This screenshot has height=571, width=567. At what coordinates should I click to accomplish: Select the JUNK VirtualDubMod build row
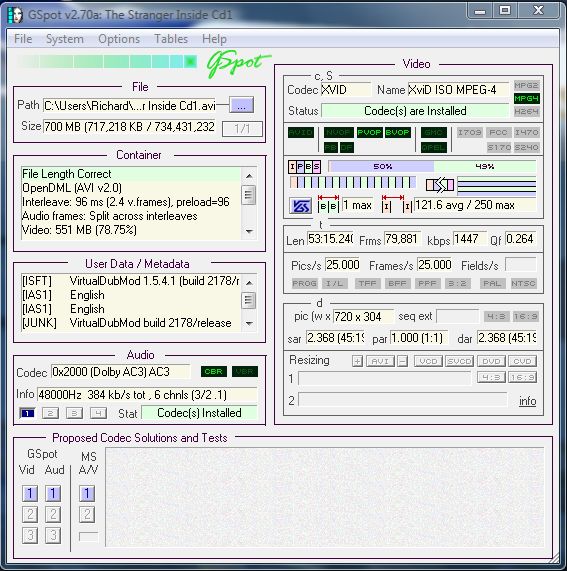pos(131,323)
